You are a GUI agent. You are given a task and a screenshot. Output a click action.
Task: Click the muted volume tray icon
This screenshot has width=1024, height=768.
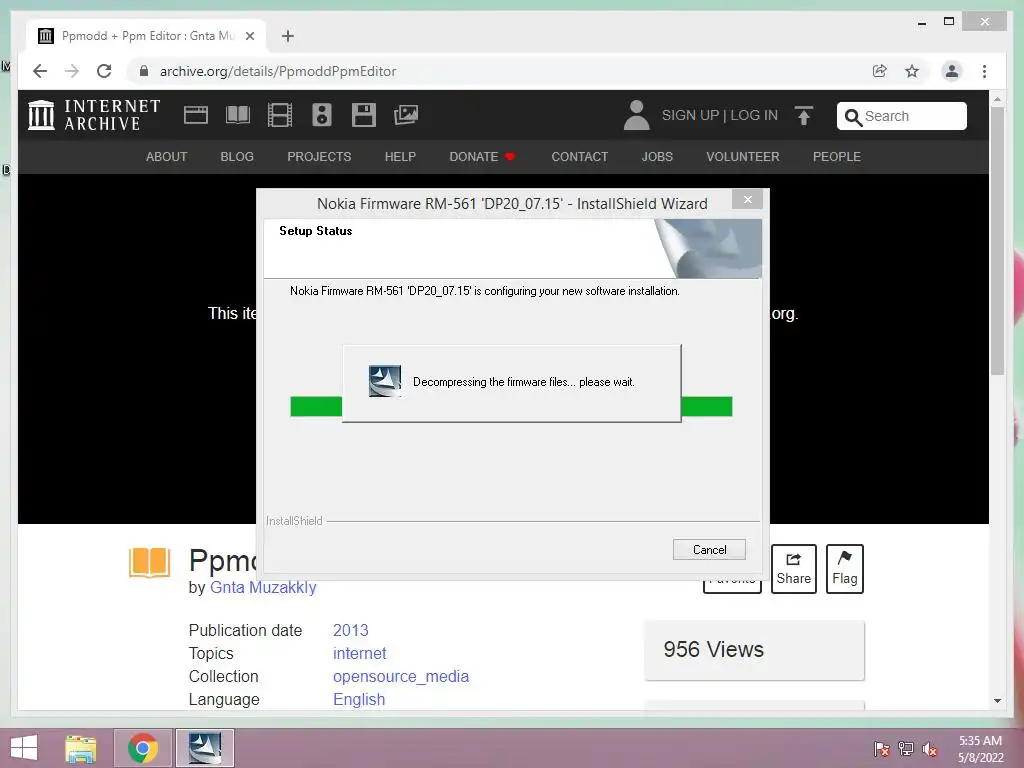coord(929,749)
